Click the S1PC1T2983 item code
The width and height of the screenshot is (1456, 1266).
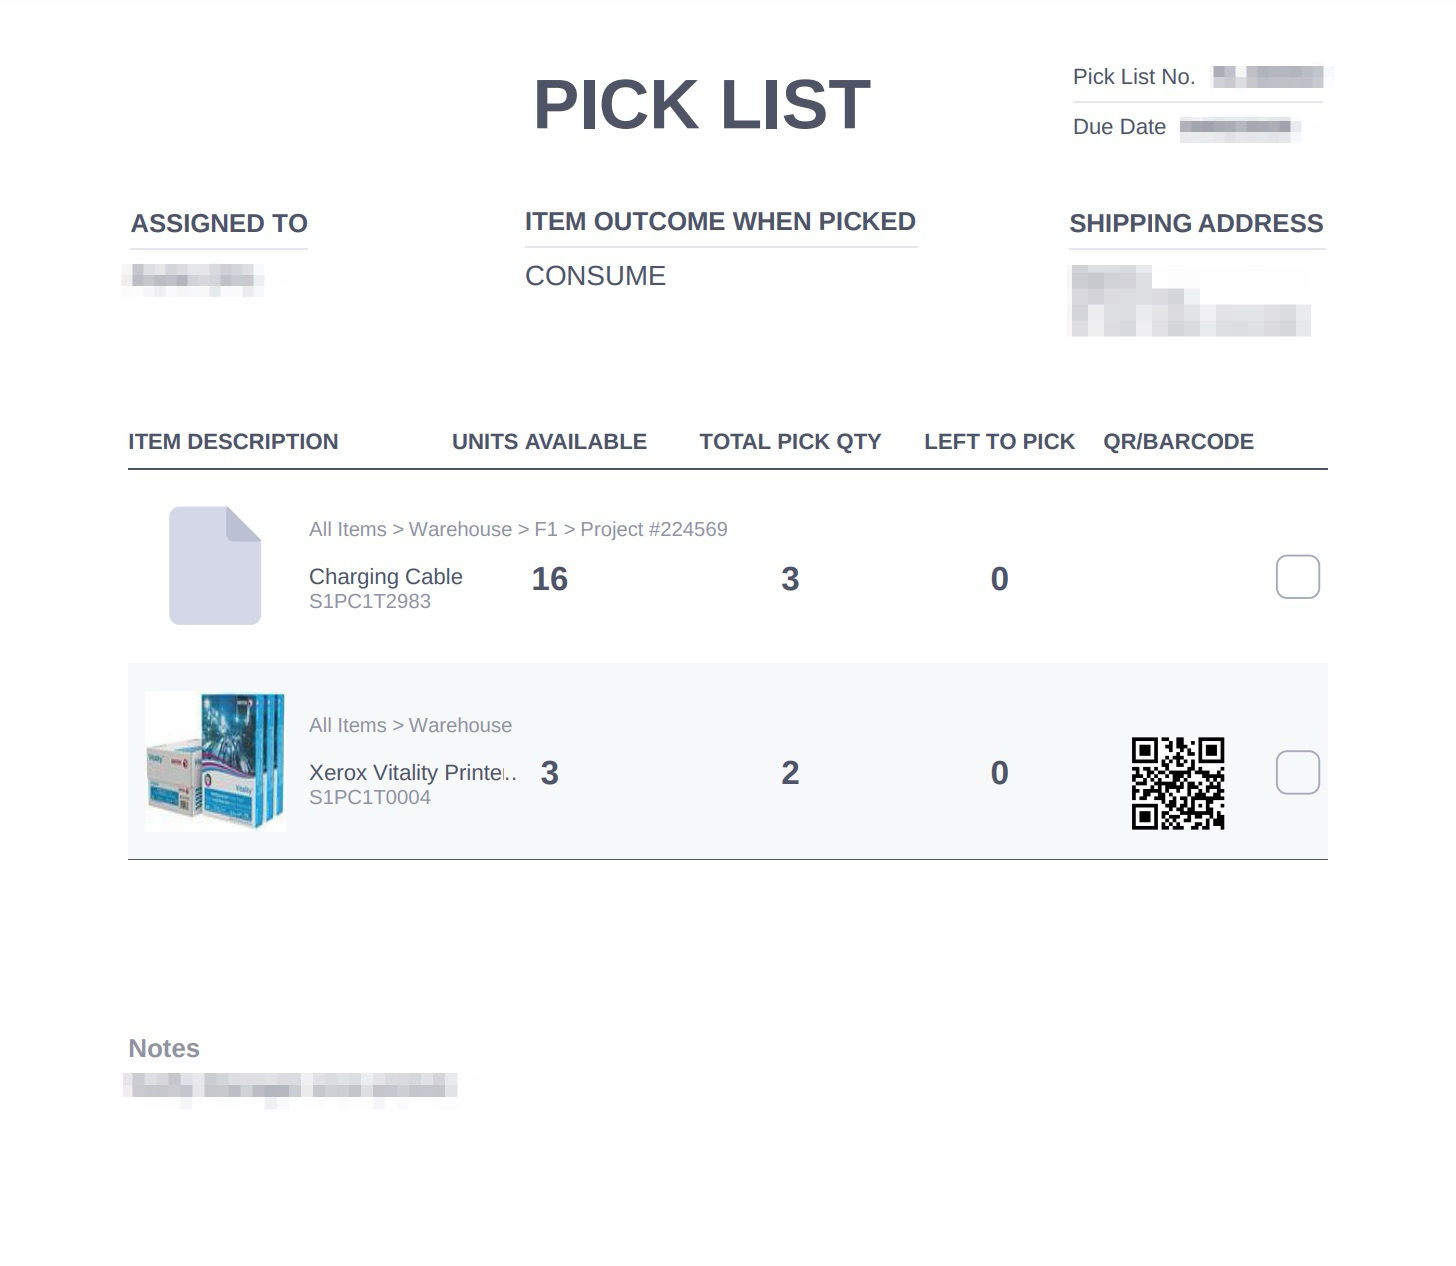click(x=370, y=601)
